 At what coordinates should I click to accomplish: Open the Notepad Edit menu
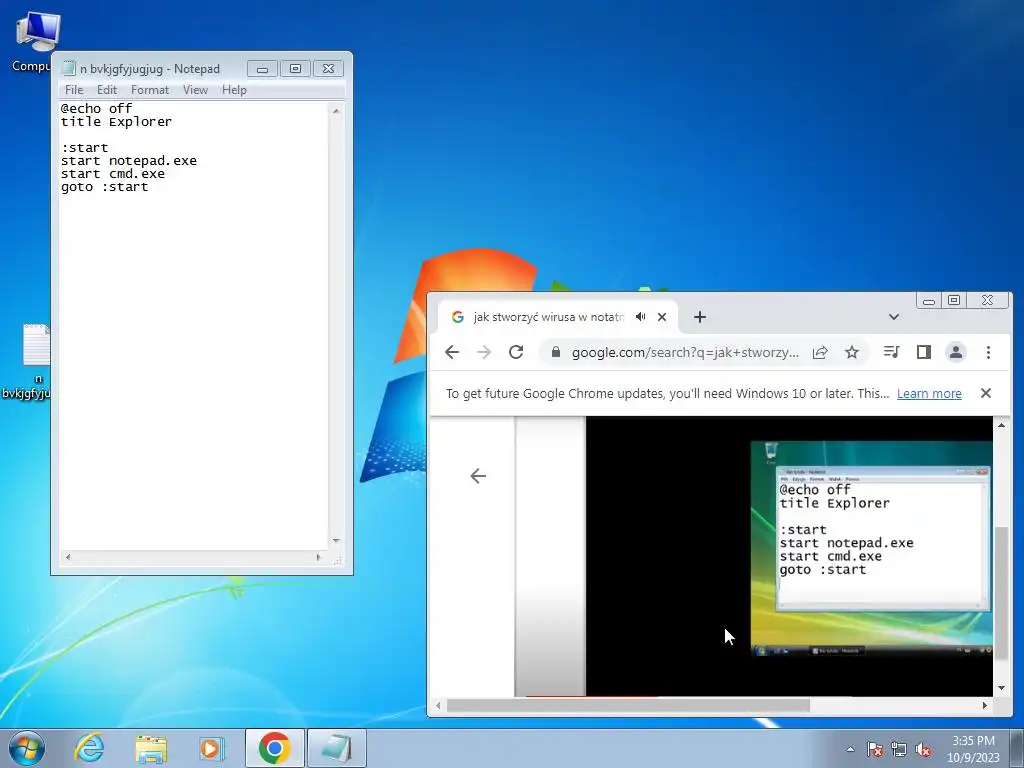pos(106,89)
